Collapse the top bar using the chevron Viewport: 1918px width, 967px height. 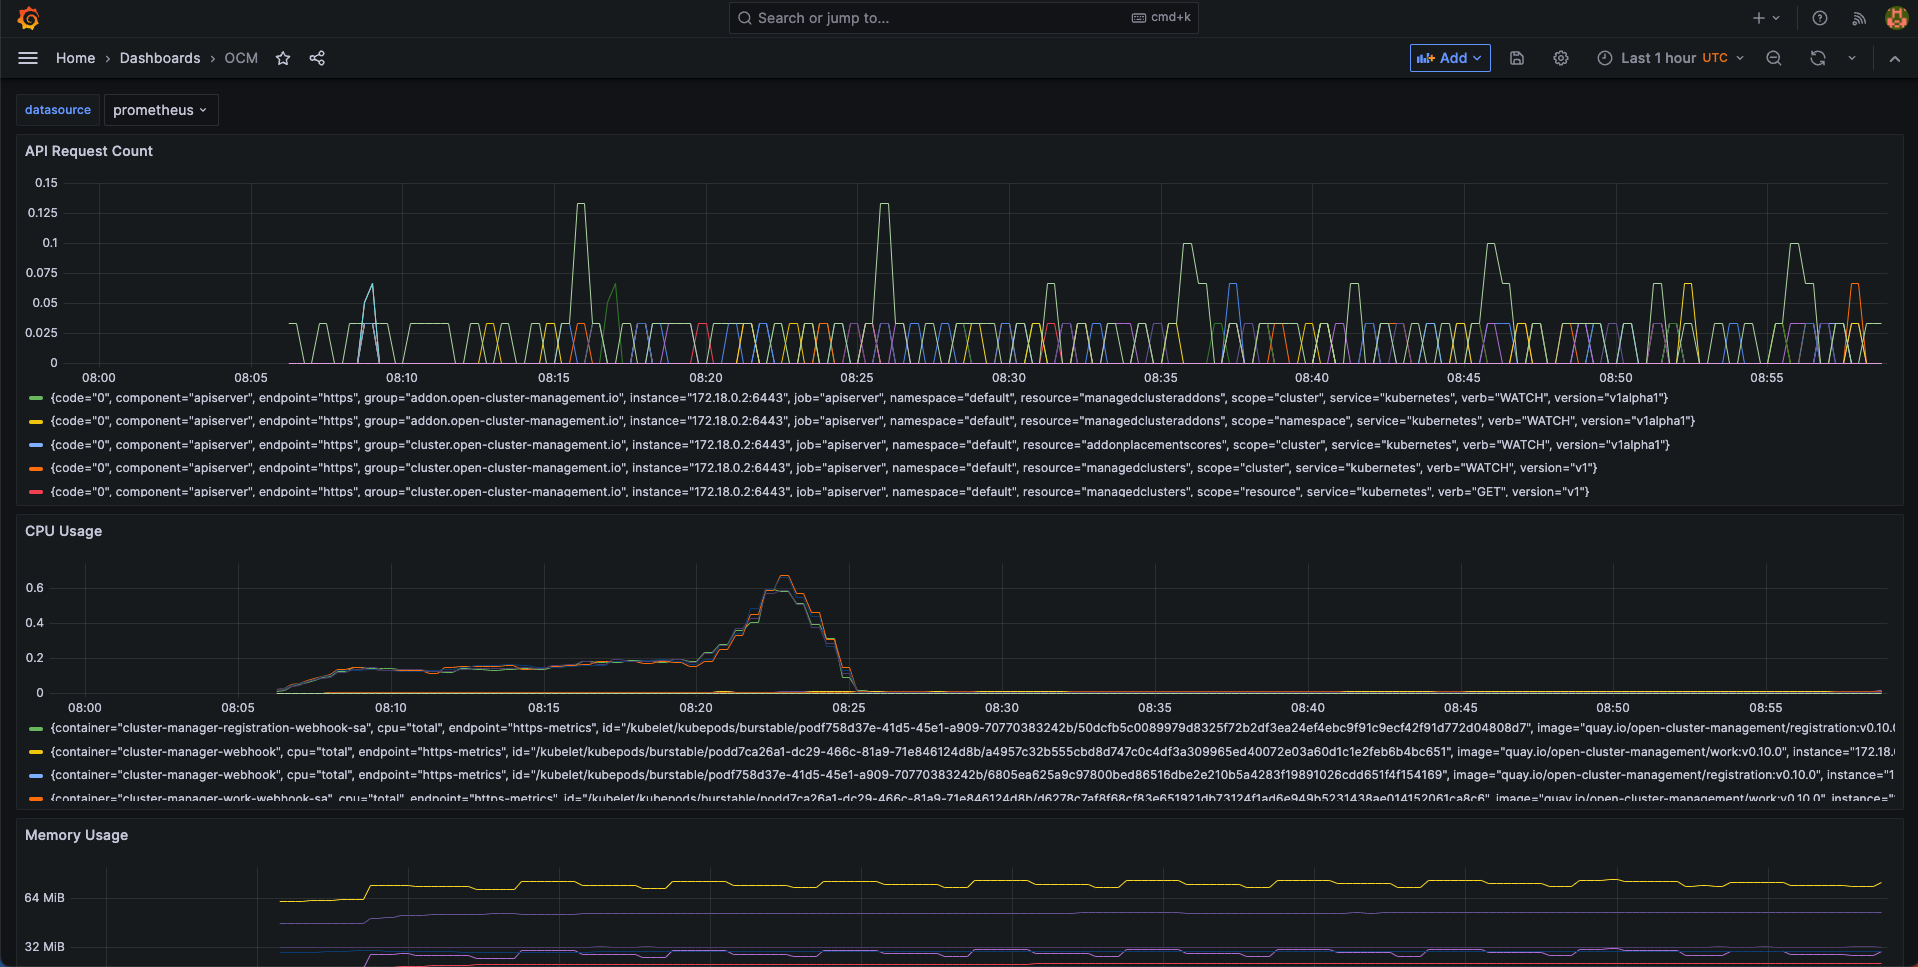[x=1894, y=58]
